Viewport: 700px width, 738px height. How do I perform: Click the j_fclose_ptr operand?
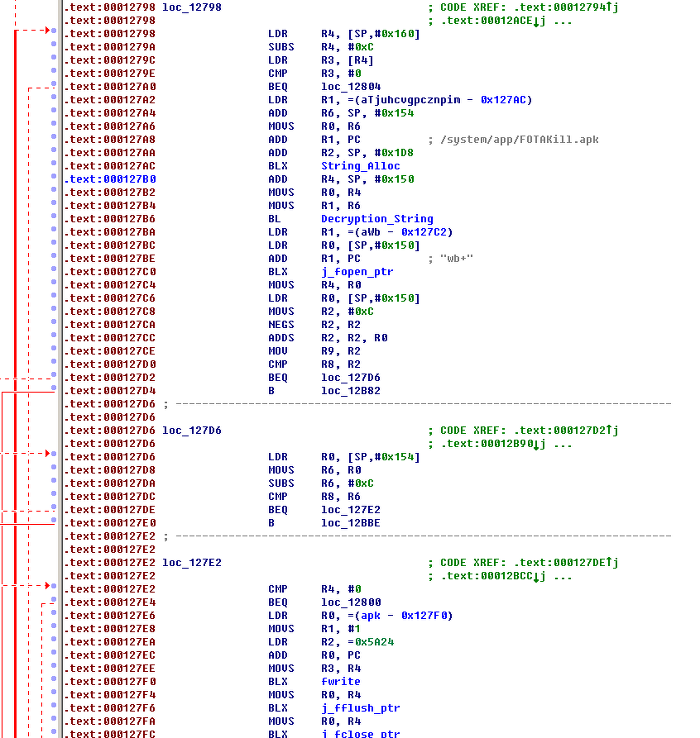click(x=360, y=733)
